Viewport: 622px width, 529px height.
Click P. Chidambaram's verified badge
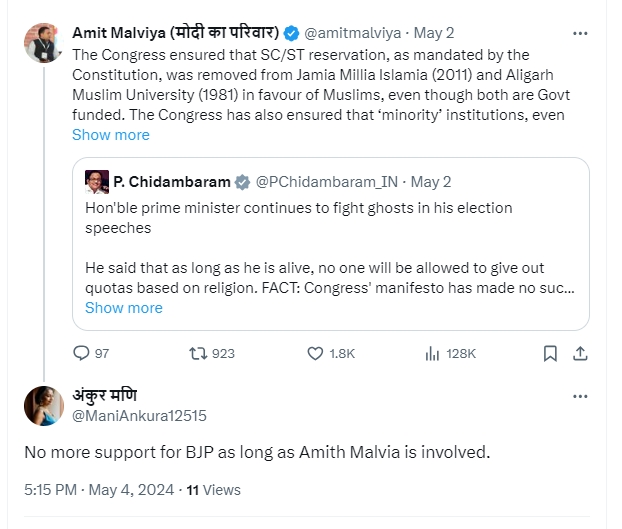[242, 182]
